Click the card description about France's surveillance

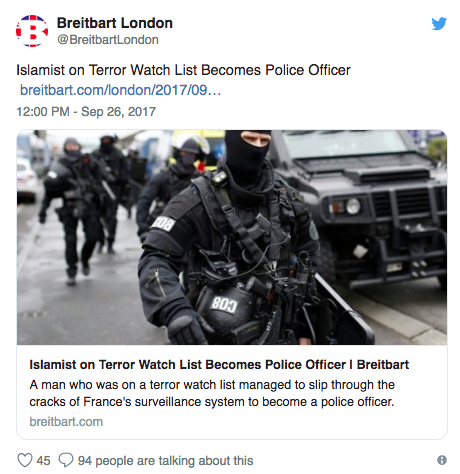(x=212, y=393)
